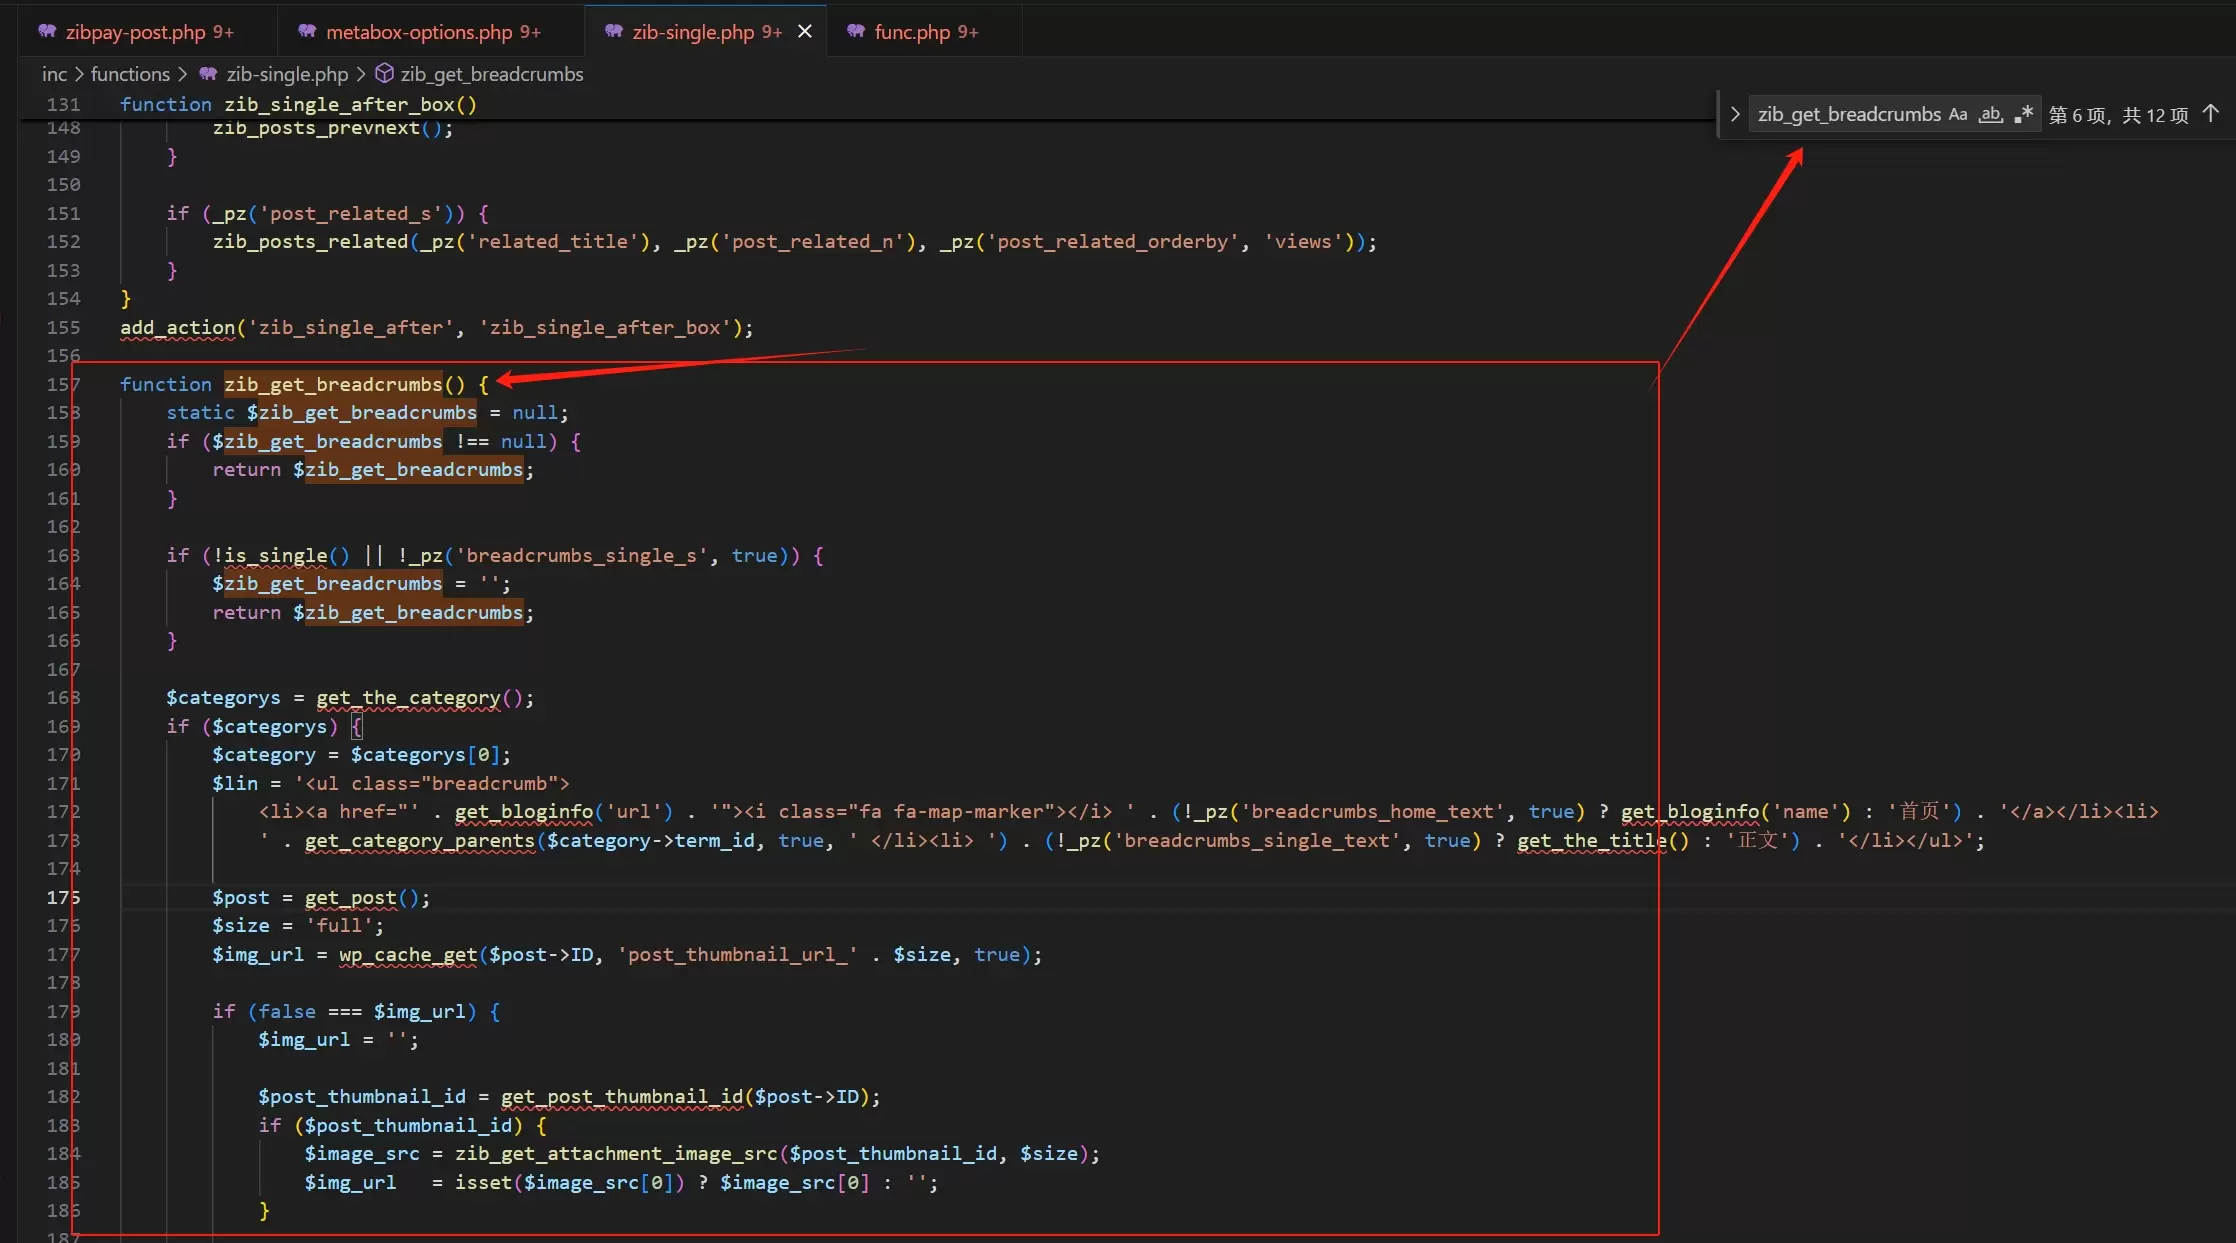Click 'wp_cache_get' call on line 177
2236x1243 pixels.
point(408,954)
